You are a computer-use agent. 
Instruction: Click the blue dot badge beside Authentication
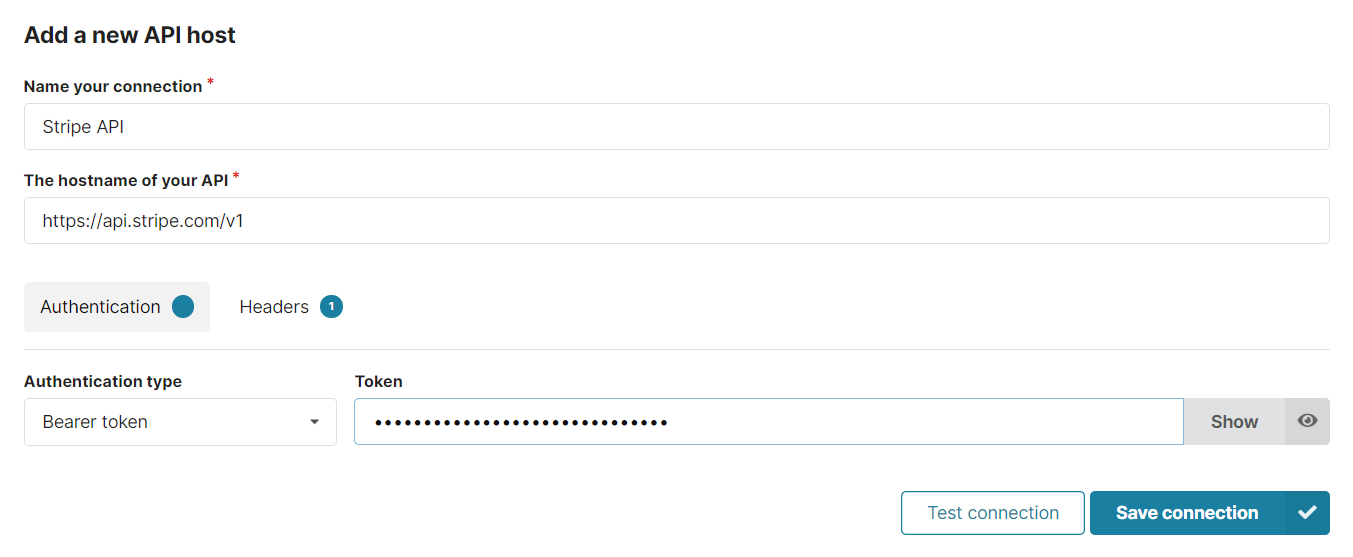(x=183, y=307)
